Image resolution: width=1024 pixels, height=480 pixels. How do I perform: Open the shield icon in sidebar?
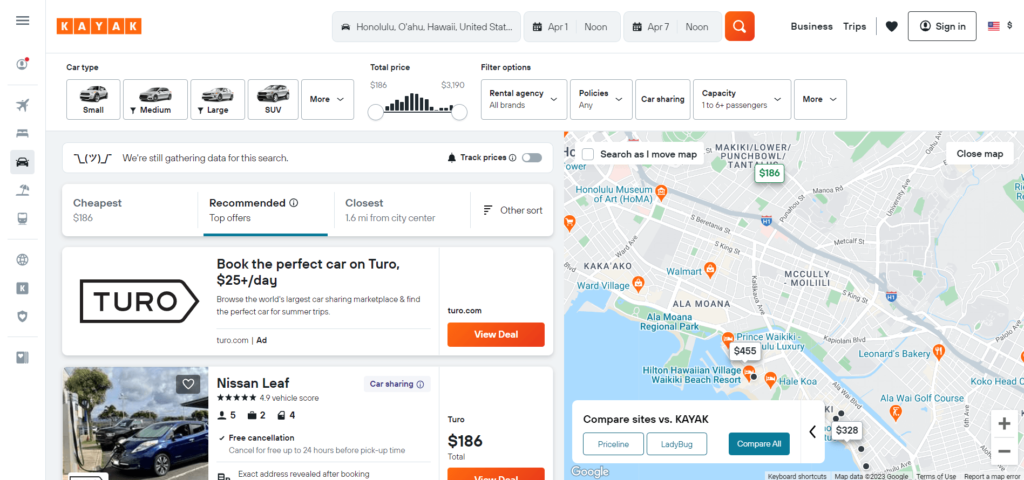[x=22, y=316]
